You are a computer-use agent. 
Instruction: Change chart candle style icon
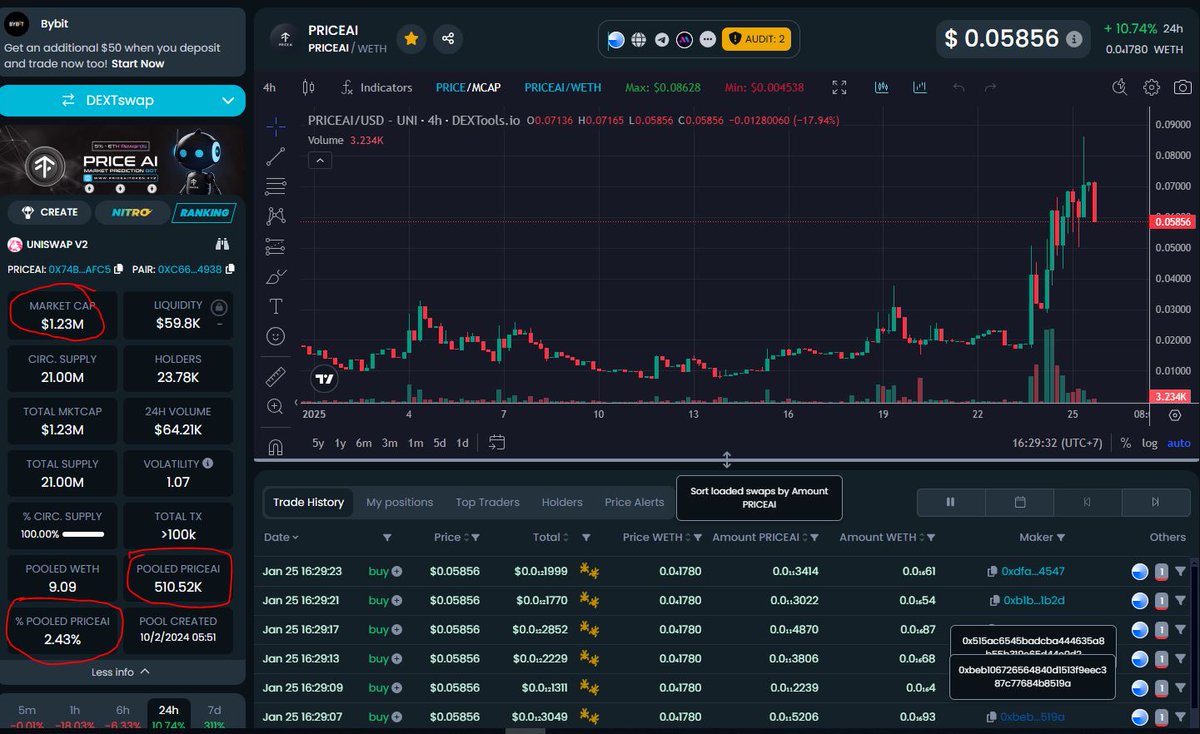click(x=308, y=88)
